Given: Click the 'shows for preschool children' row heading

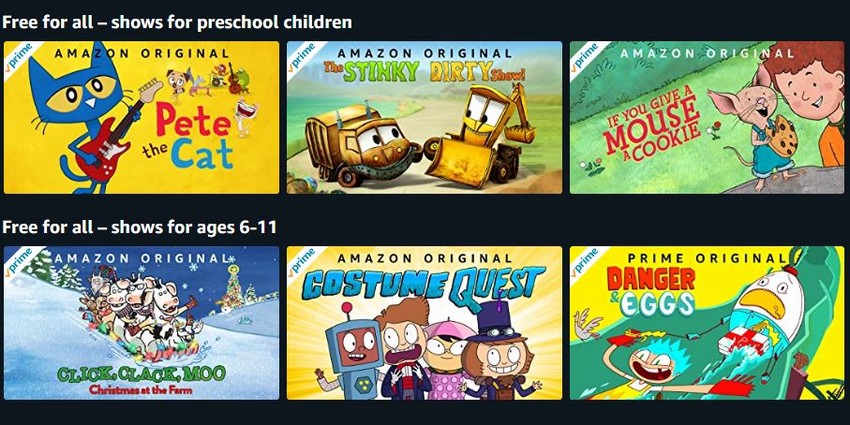Looking at the screenshot, I should click(177, 22).
